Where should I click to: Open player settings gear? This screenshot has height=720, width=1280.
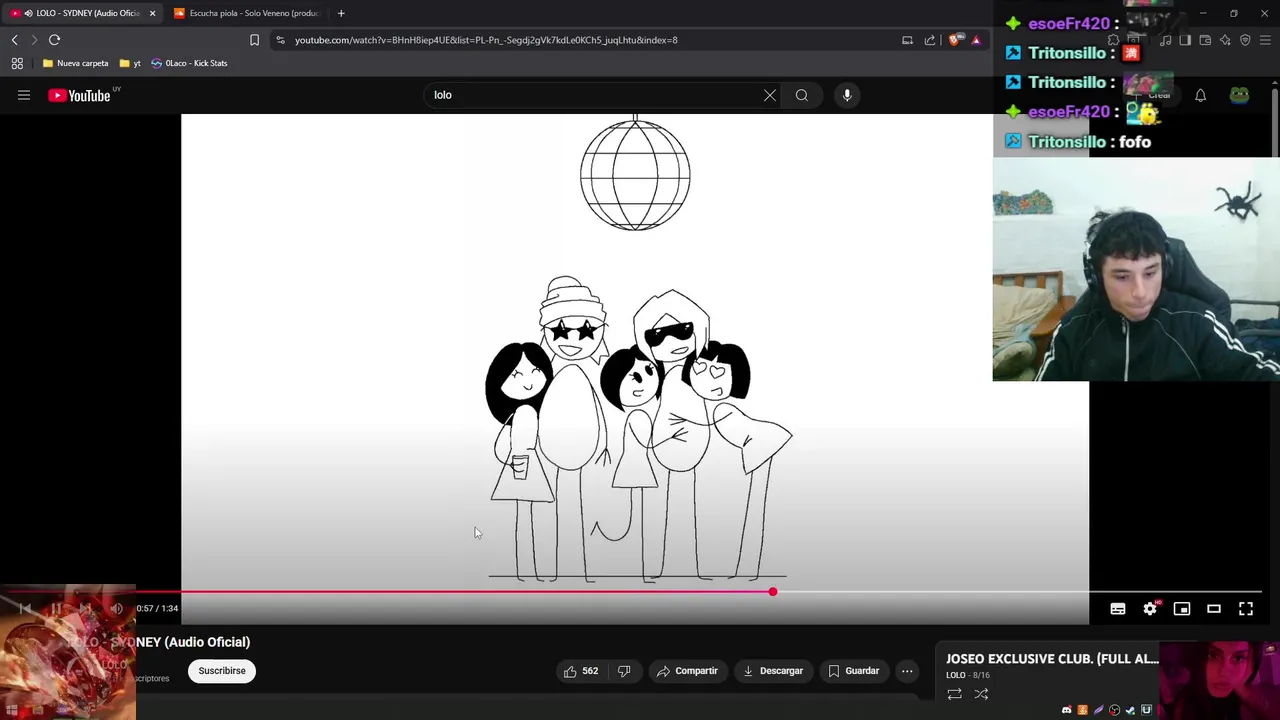point(1150,608)
